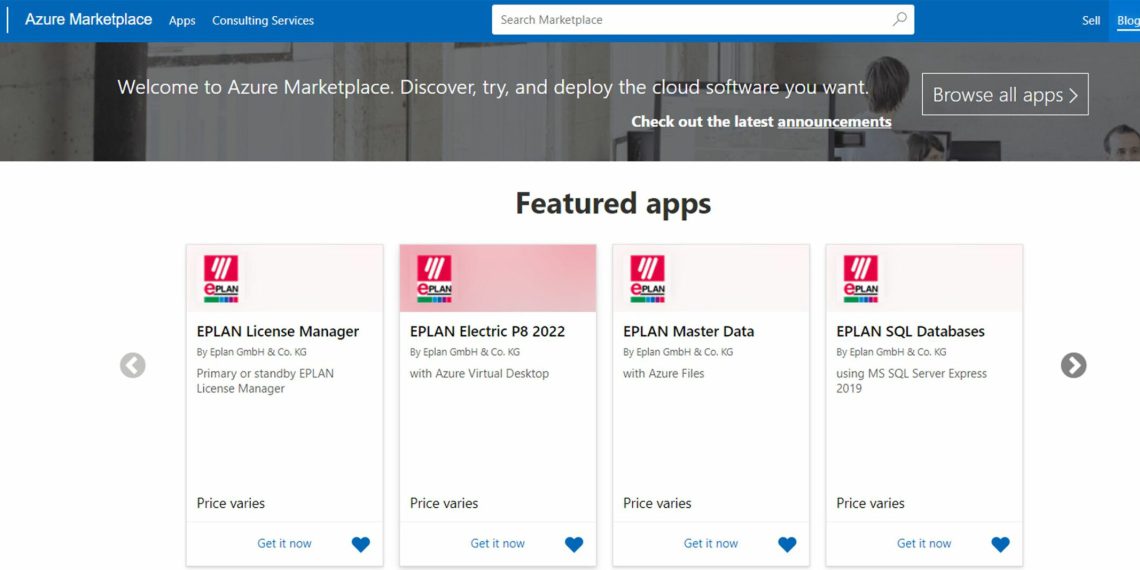This screenshot has height=570, width=1140.
Task: Advance carousel with right arrow
Action: [1073, 365]
